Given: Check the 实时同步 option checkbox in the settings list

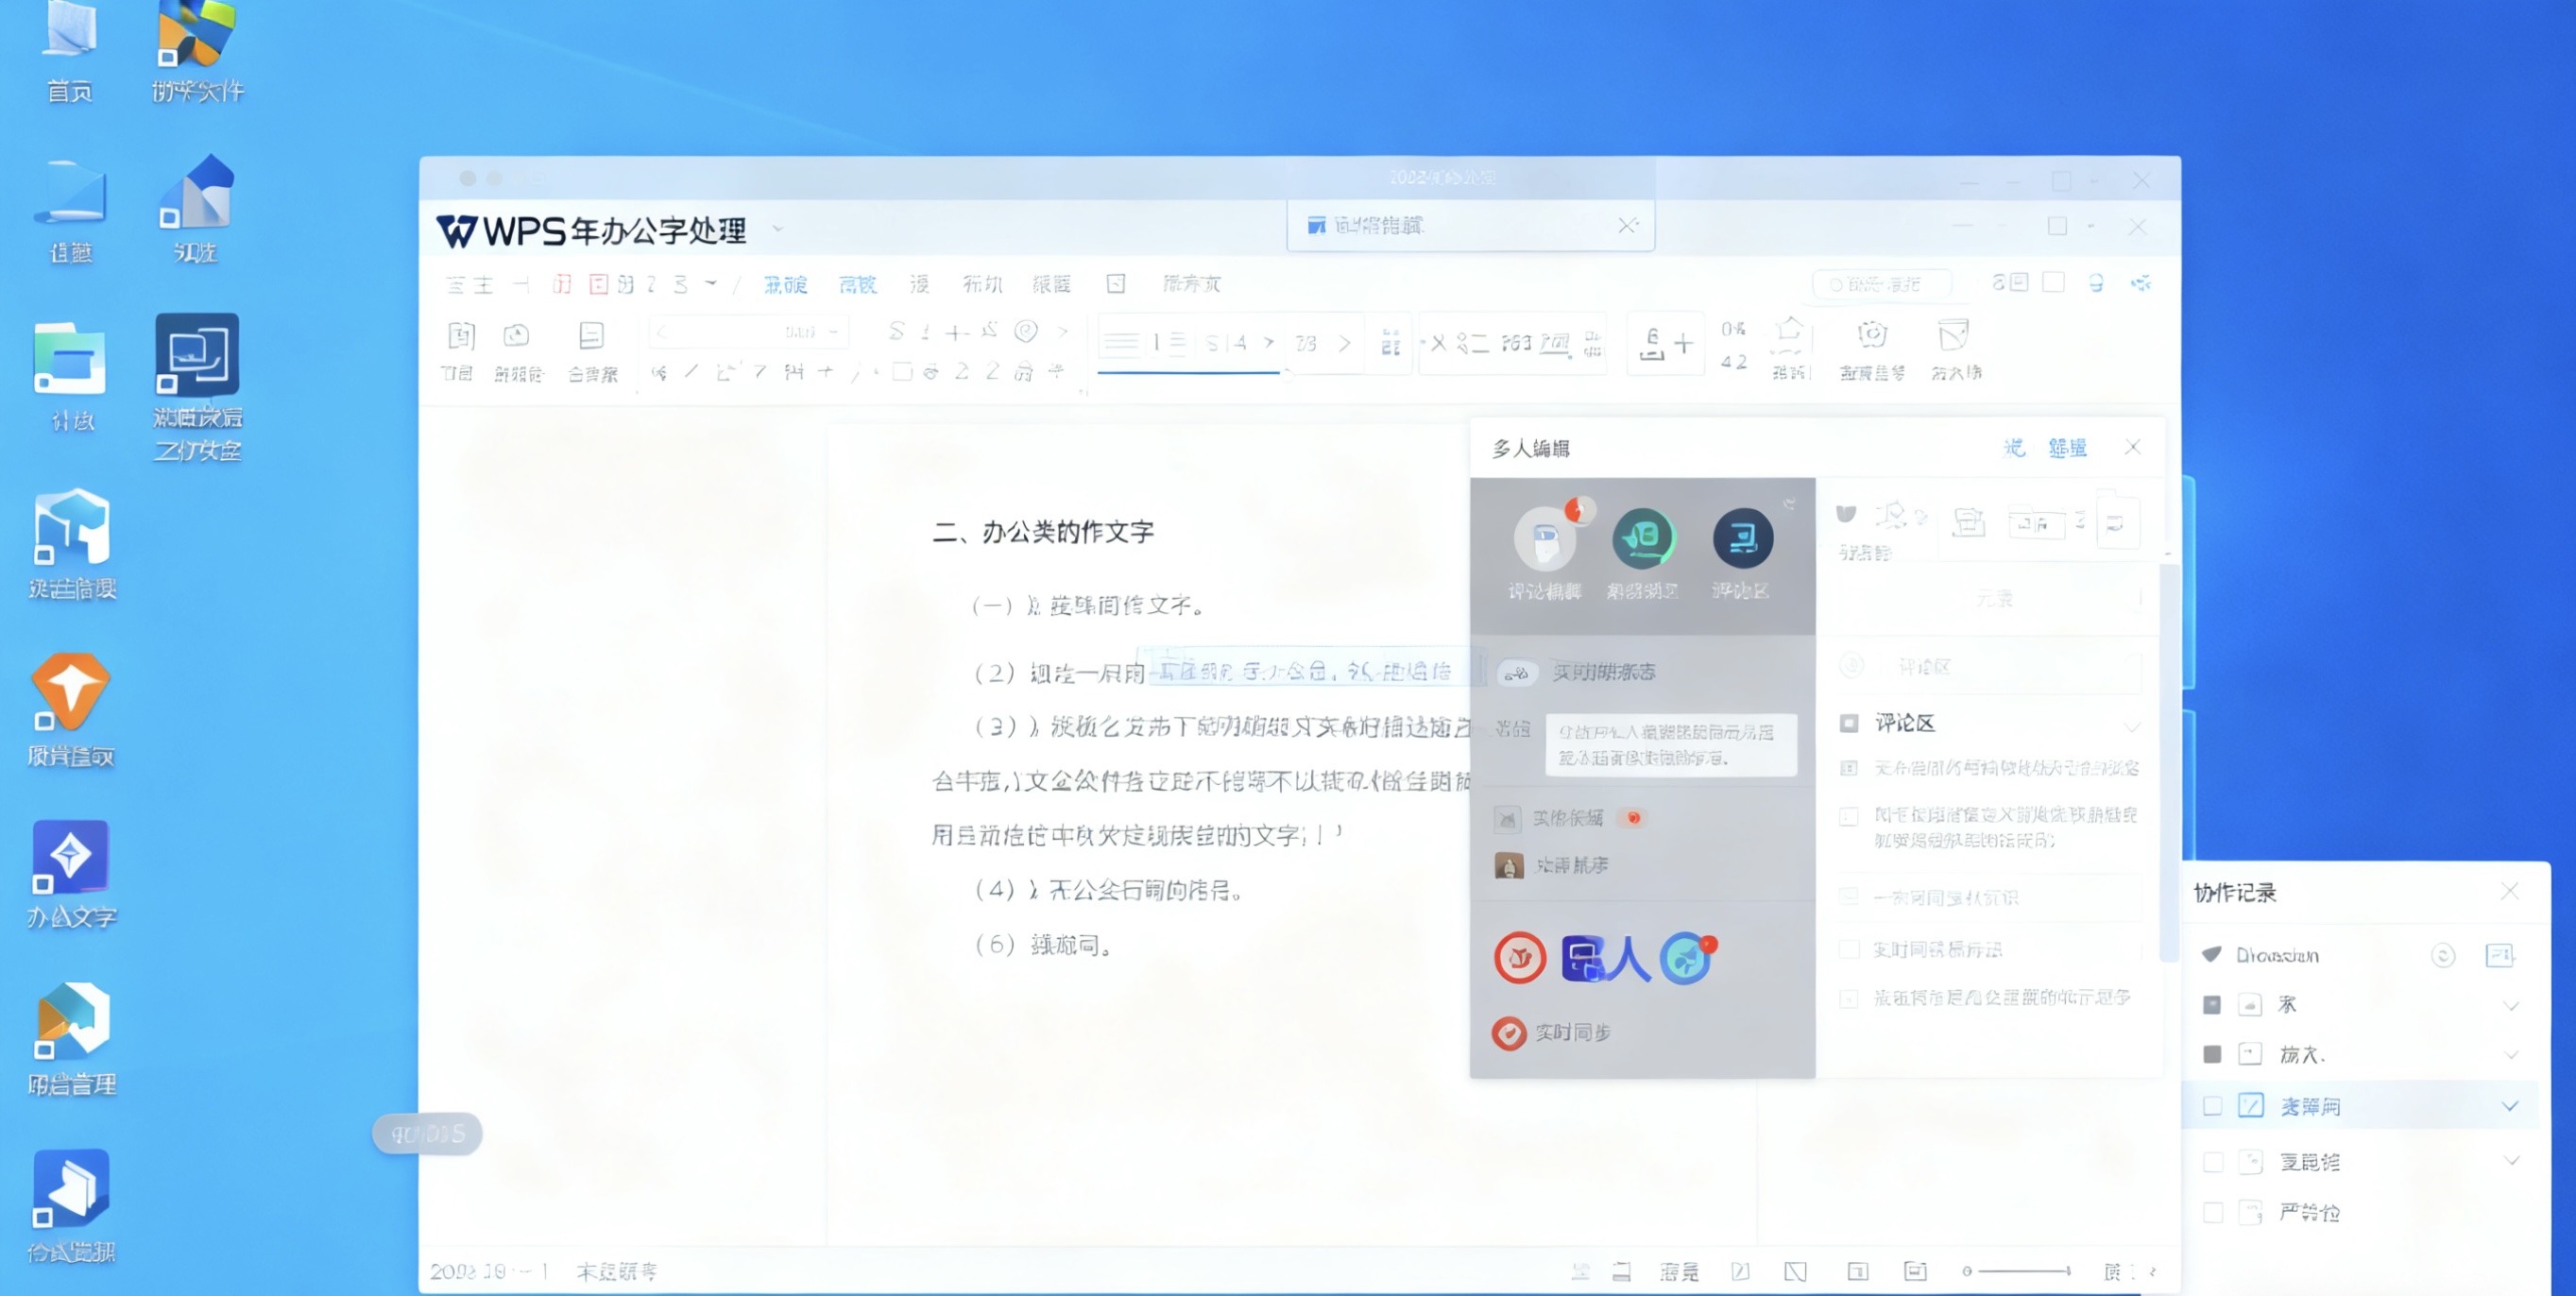Looking at the screenshot, I should (x=1849, y=948).
